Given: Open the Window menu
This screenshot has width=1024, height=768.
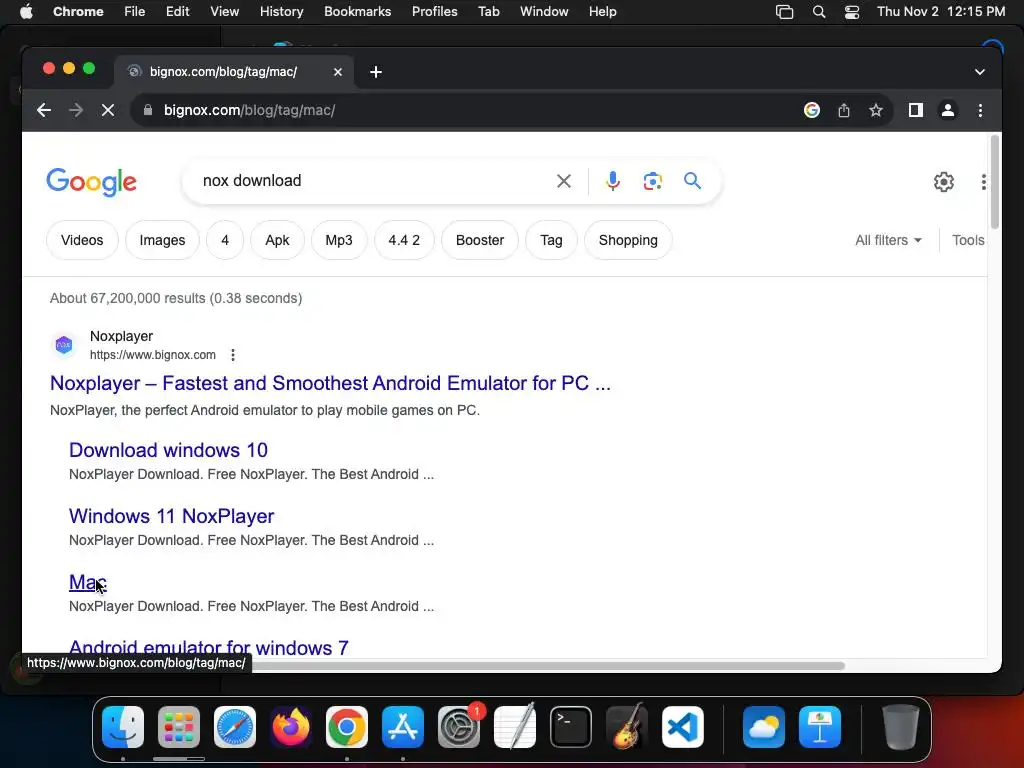Looking at the screenshot, I should [x=544, y=11].
